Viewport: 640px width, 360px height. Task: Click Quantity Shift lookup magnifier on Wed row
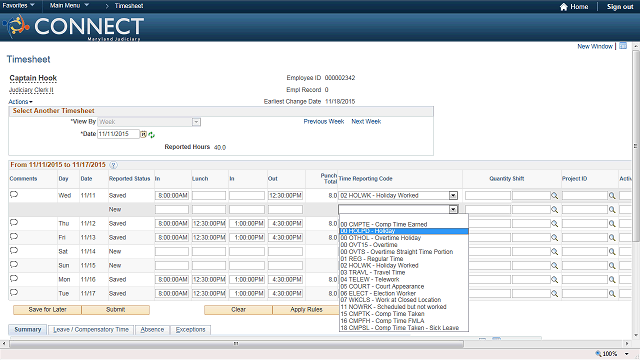(x=554, y=196)
